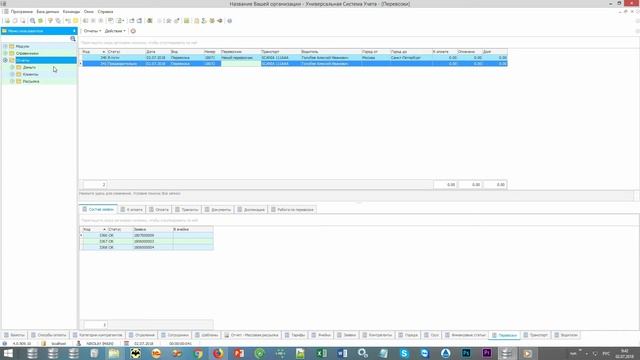
Task: Open the Справка menu
Action: 105,12
